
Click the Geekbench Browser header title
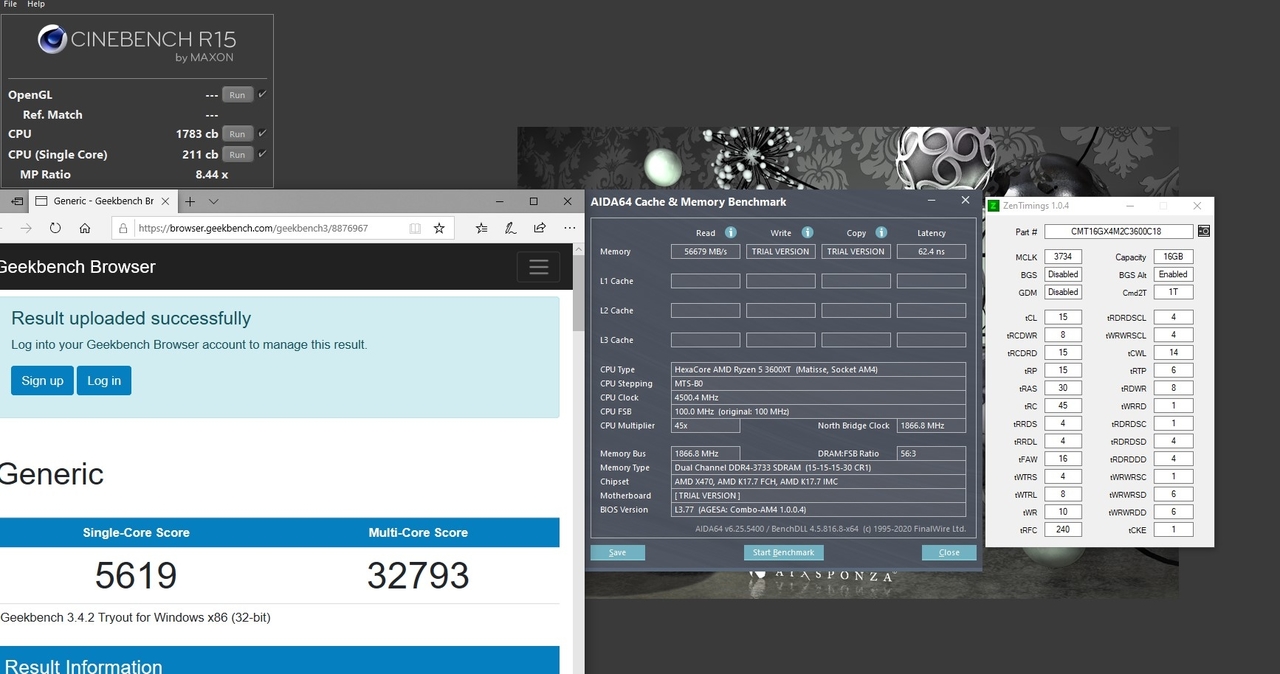(x=76, y=267)
